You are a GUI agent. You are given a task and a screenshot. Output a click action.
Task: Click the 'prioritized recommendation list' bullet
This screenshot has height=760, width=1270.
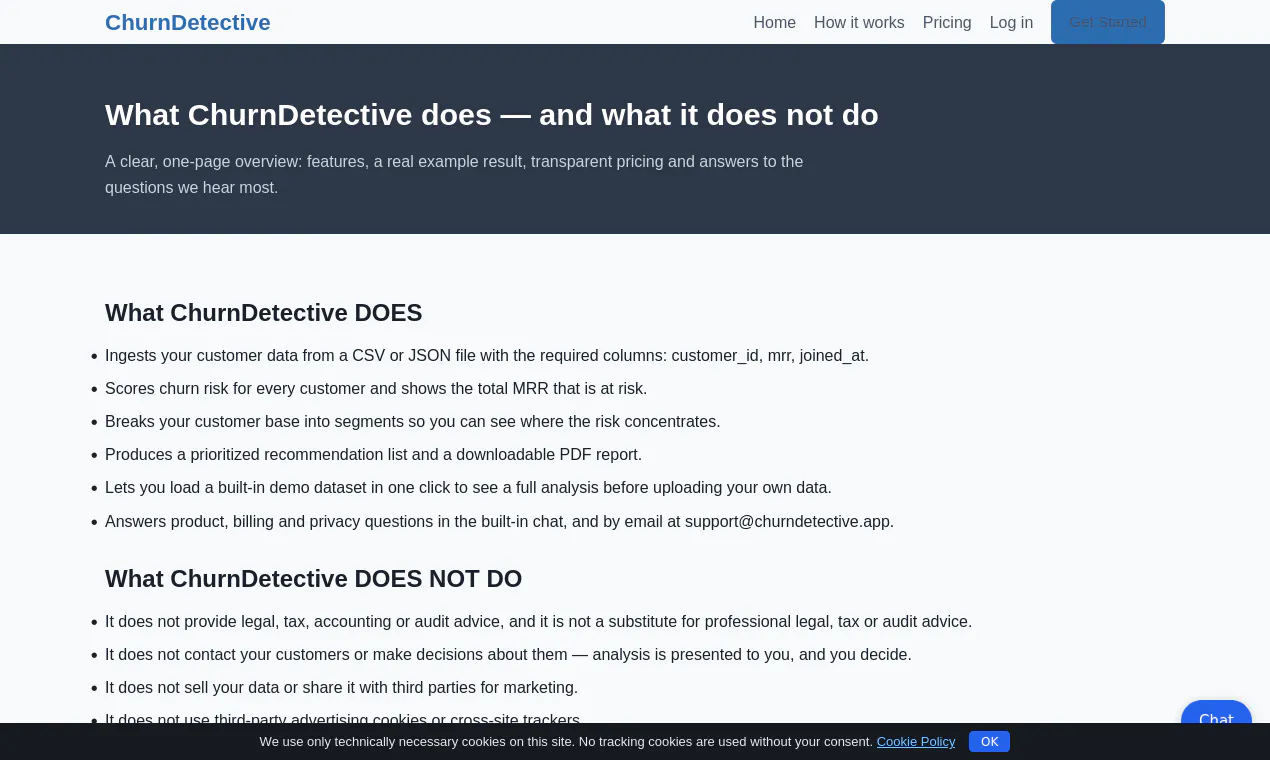click(374, 454)
